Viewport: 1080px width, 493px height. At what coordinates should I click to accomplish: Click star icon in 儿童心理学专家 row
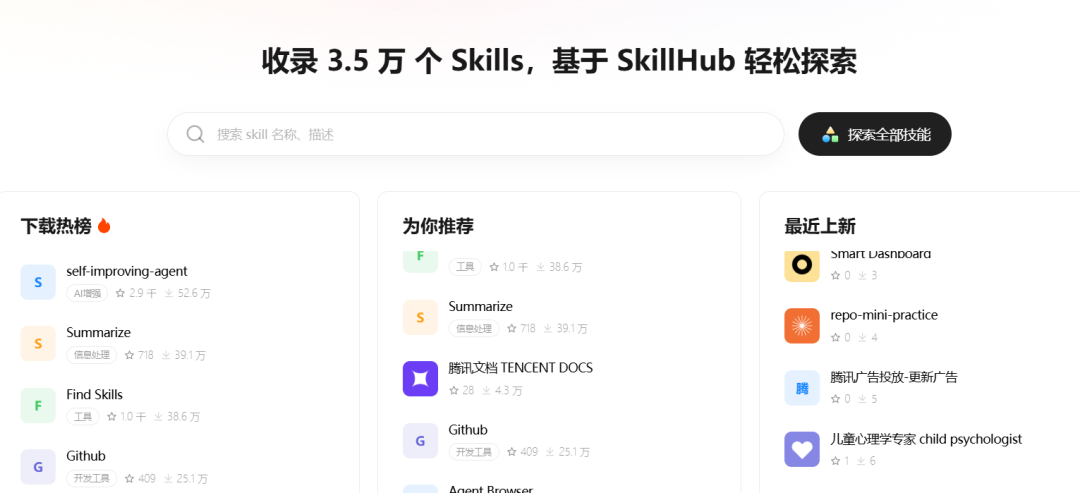[835, 461]
